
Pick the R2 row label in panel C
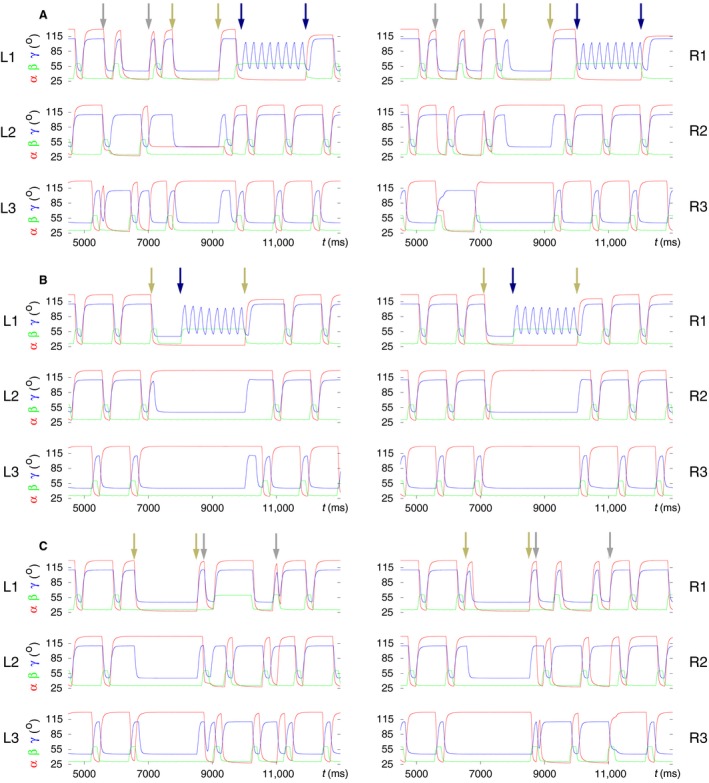click(x=698, y=662)
